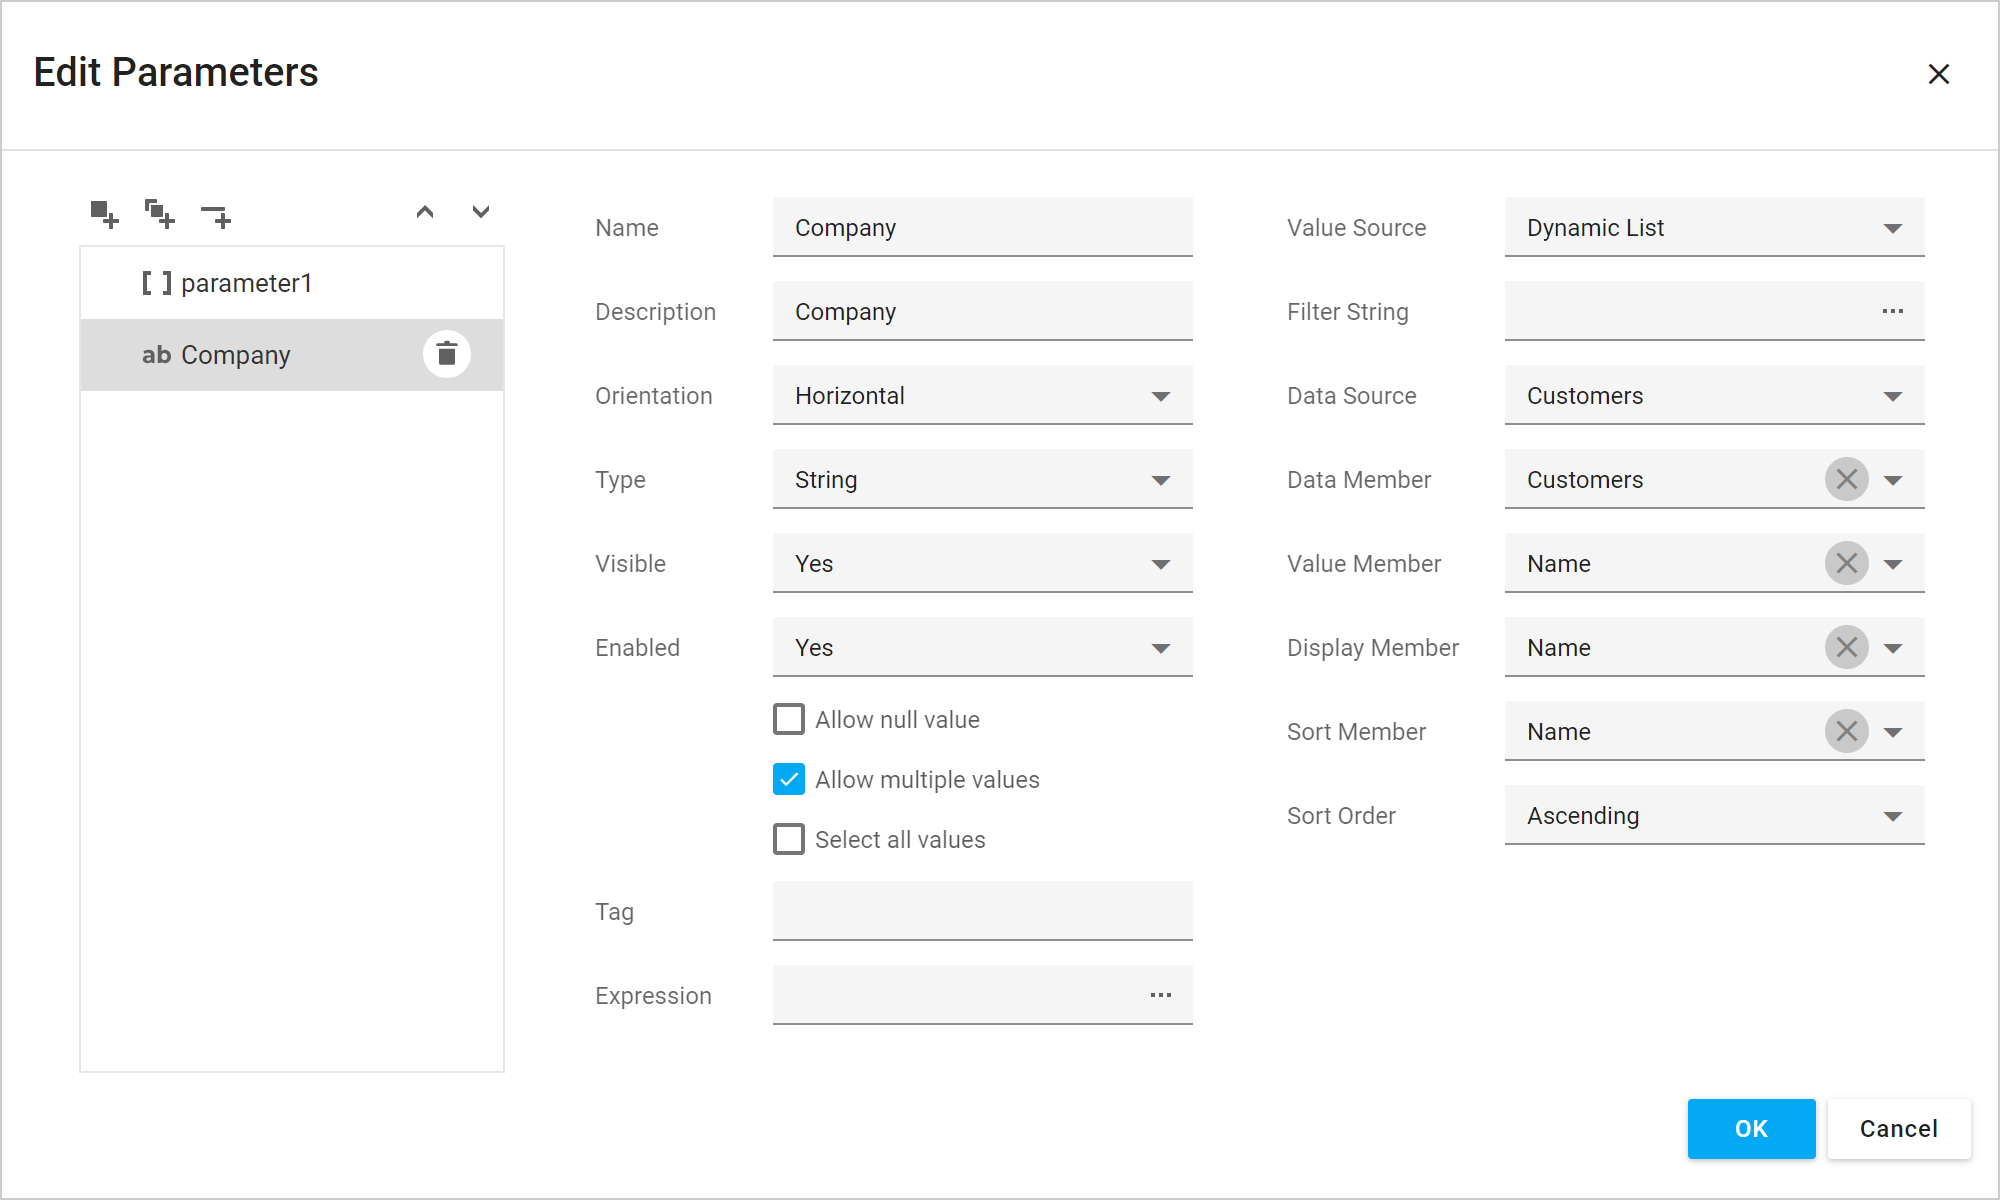Uncheck Allow multiple values

click(x=788, y=779)
